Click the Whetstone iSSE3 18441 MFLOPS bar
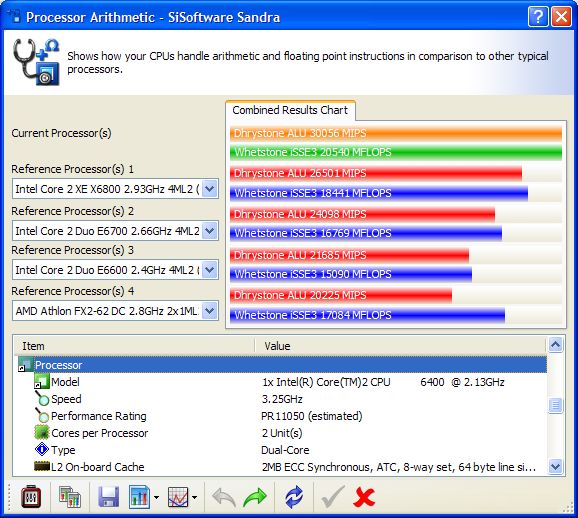The width and height of the screenshot is (578, 518). pyautogui.click(x=379, y=193)
